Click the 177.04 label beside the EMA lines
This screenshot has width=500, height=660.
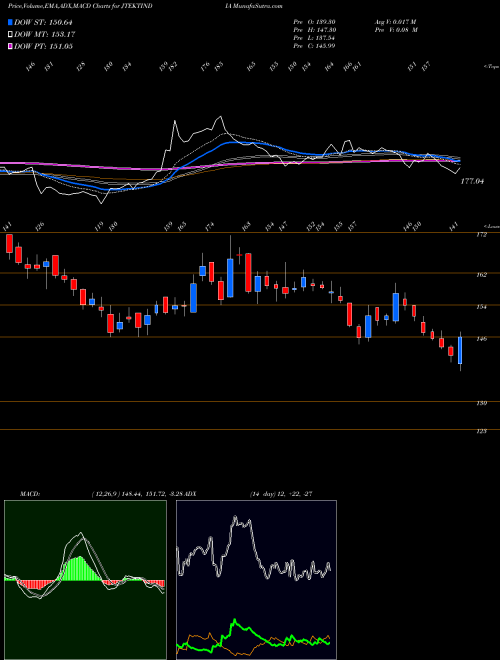(472, 181)
